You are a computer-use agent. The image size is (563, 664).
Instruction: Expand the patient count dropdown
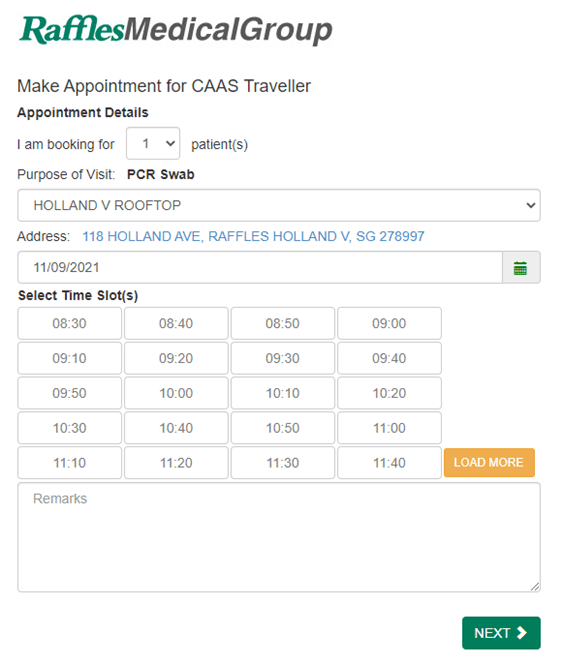(153, 144)
